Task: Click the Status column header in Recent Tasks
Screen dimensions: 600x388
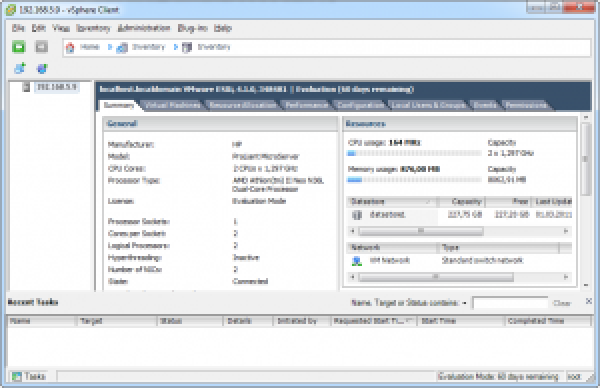Action: tap(190, 321)
